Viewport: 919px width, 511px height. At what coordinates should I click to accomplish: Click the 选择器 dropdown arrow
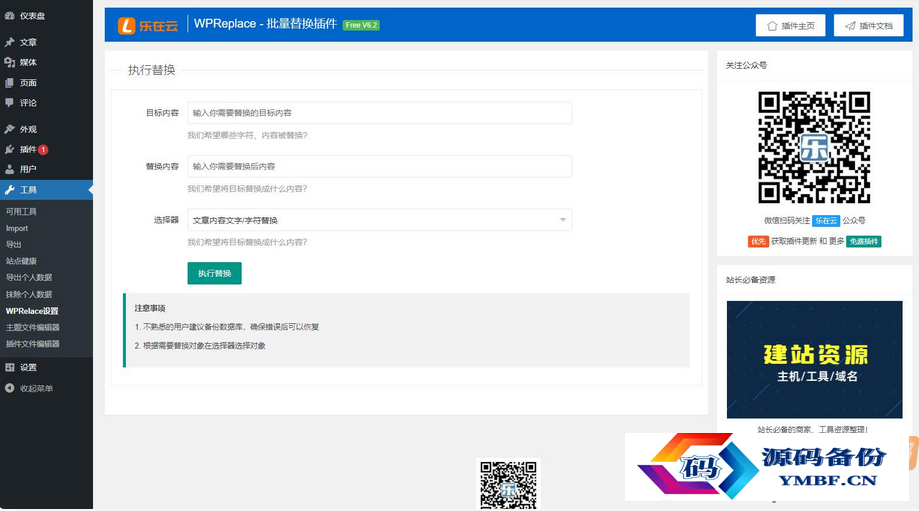(x=563, y=220)
